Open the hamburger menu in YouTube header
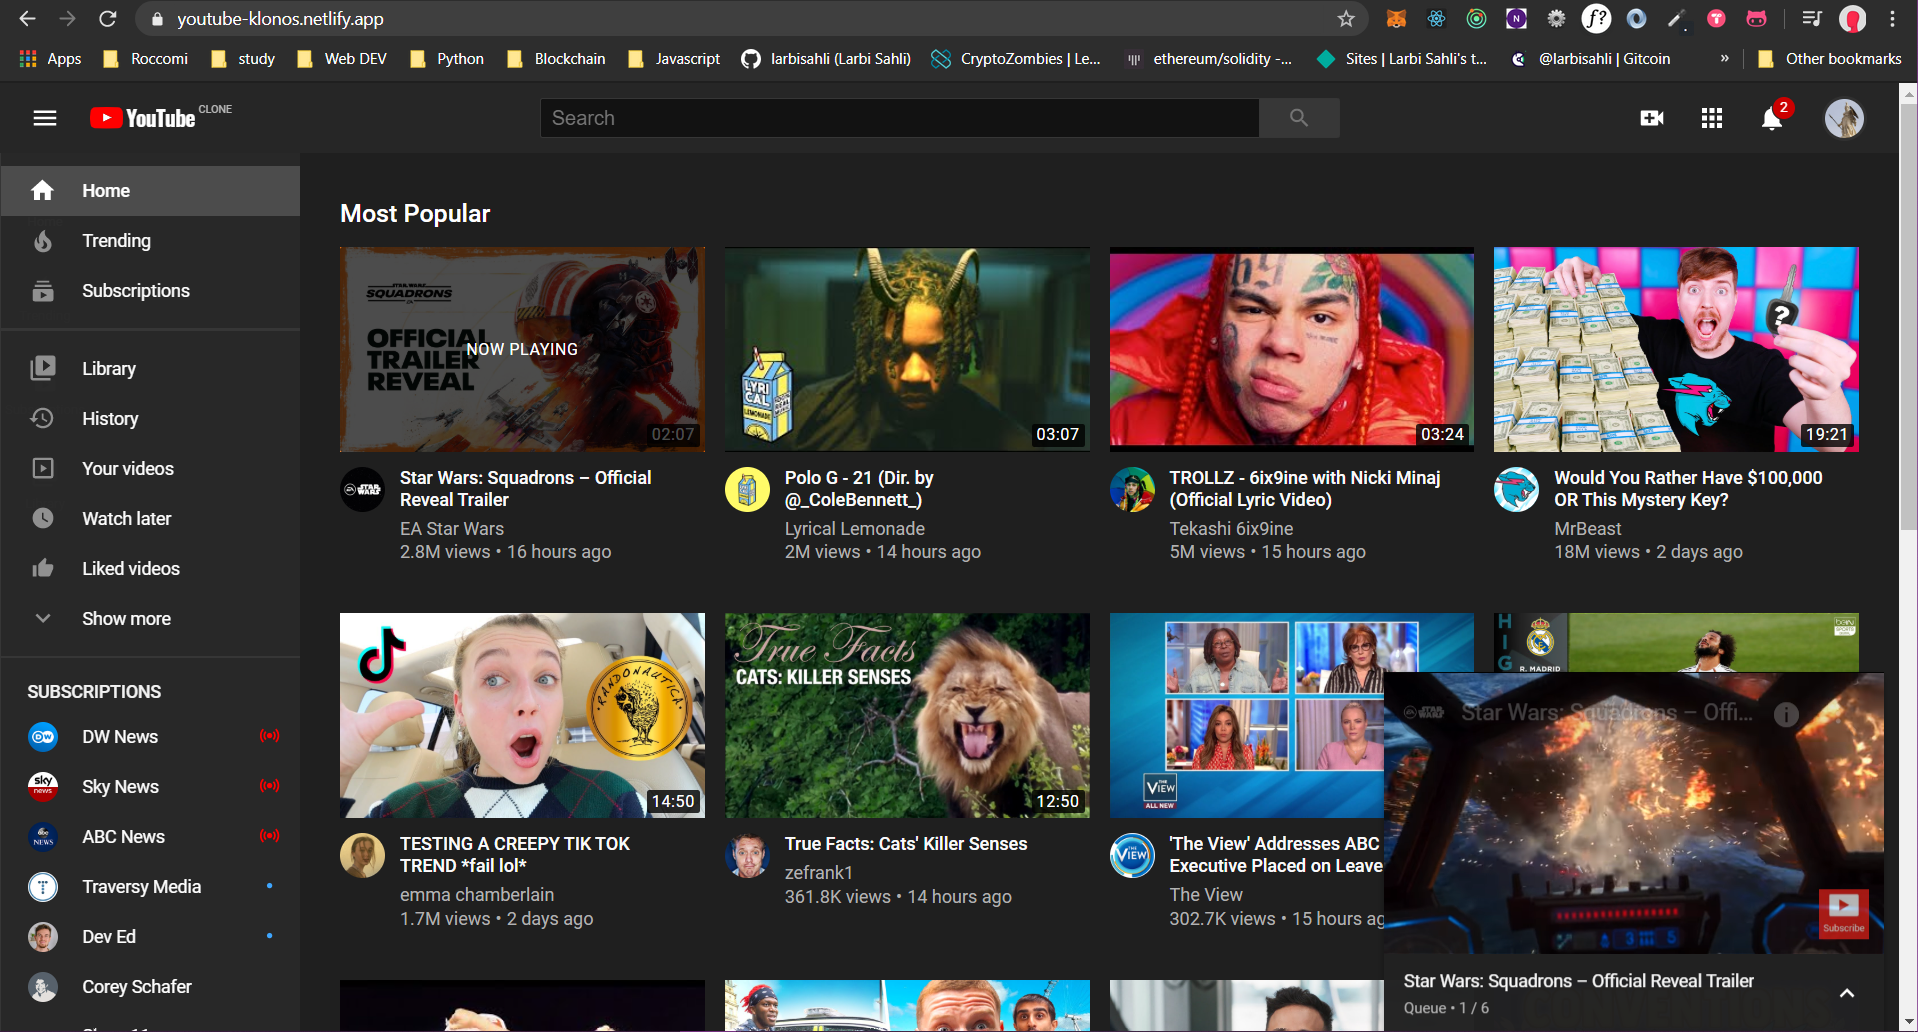This screenshot has height=1032, width=1918. click(44, 118)
